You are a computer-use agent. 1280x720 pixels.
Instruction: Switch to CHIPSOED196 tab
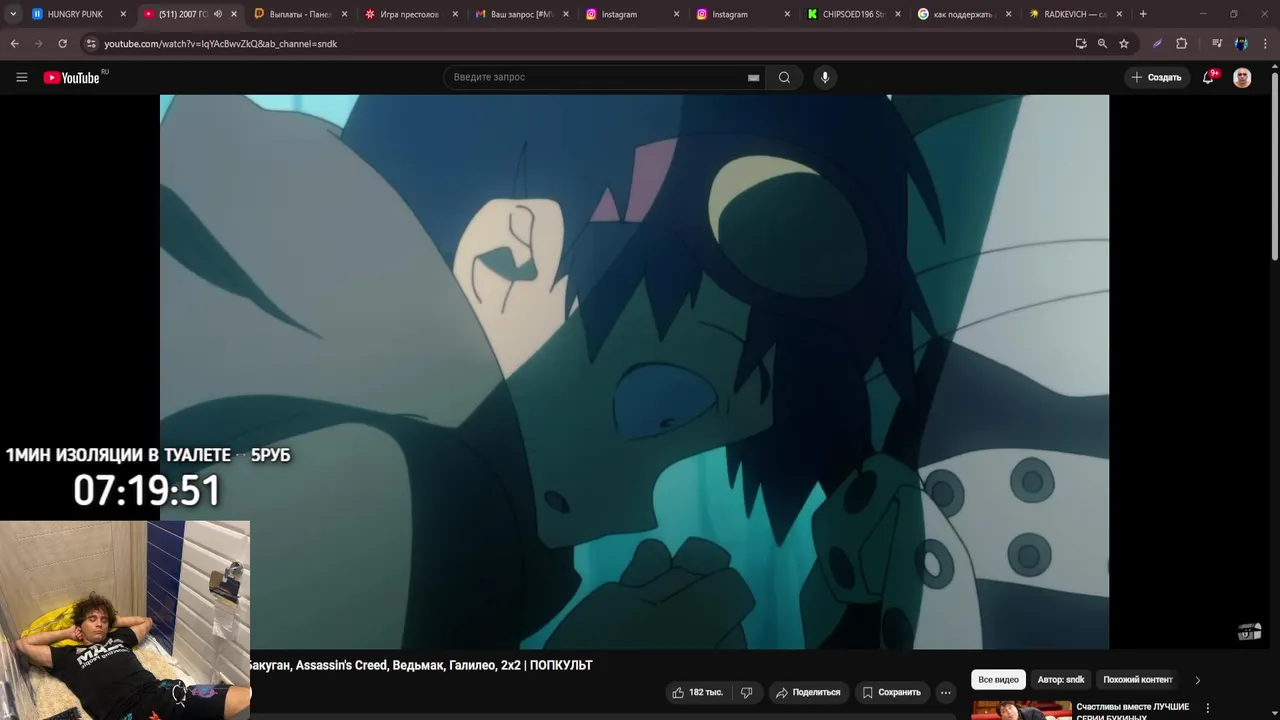pyautogui.click(x=853, y=14)
